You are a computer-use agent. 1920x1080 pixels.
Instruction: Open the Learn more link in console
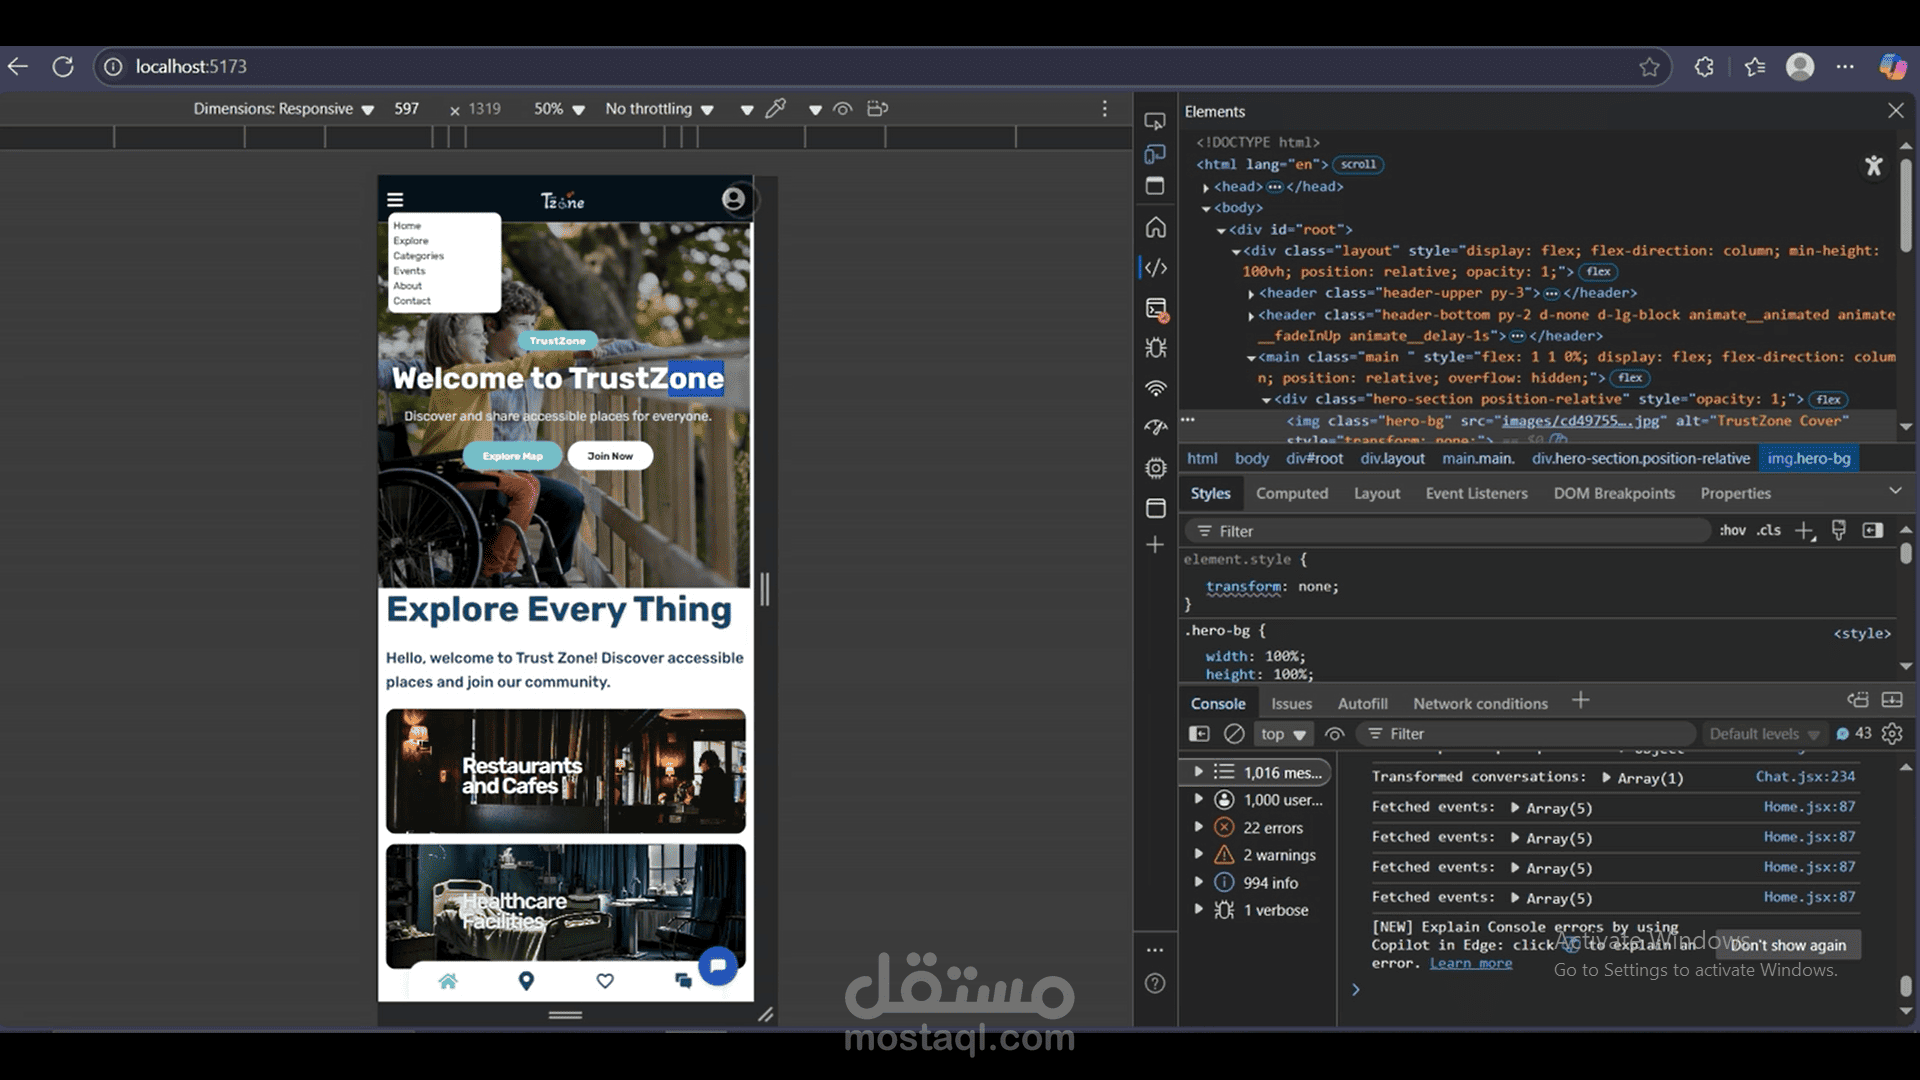click(1470, 963)
